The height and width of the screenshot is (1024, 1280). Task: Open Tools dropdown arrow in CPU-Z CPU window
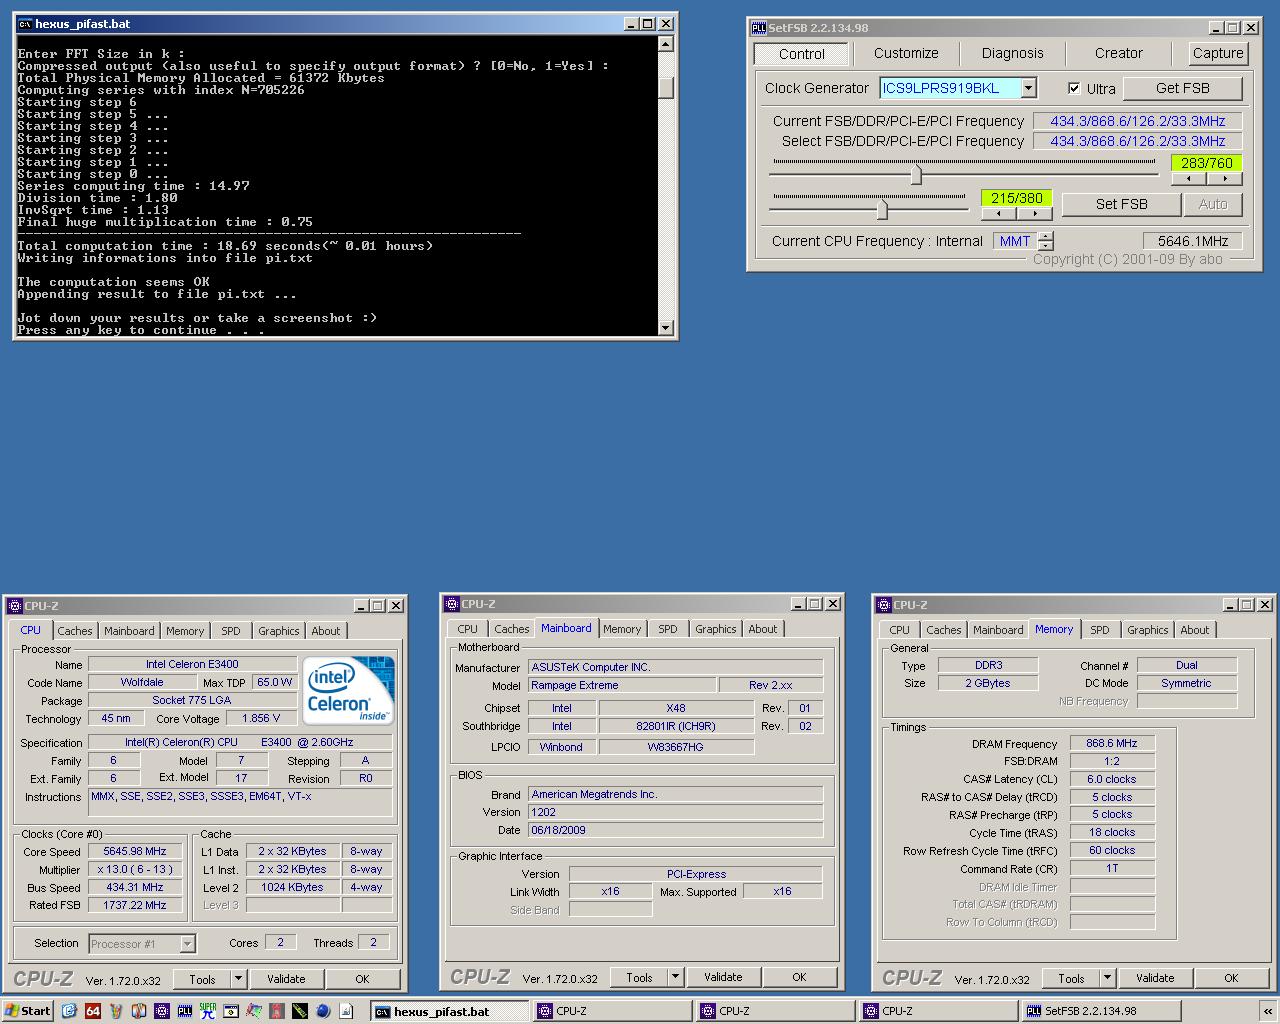(x=238, y=979)
